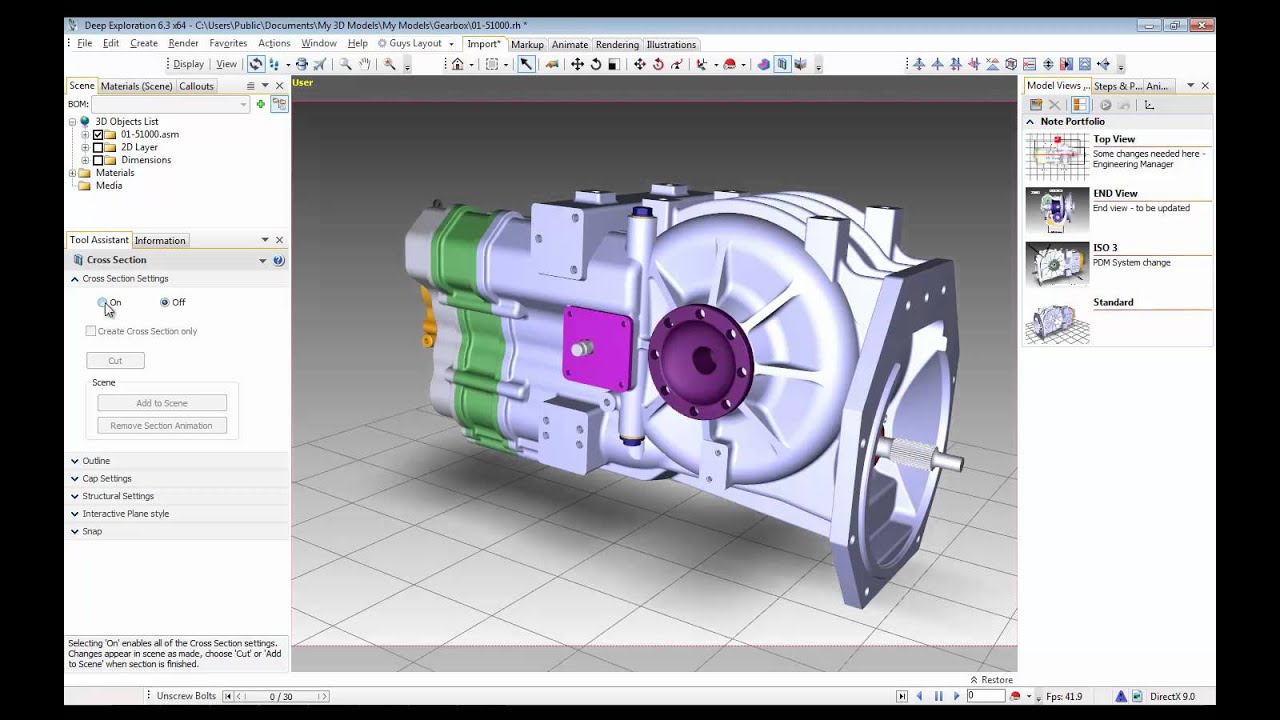
Task: Click the frame number input field
Action: (985, 696)
